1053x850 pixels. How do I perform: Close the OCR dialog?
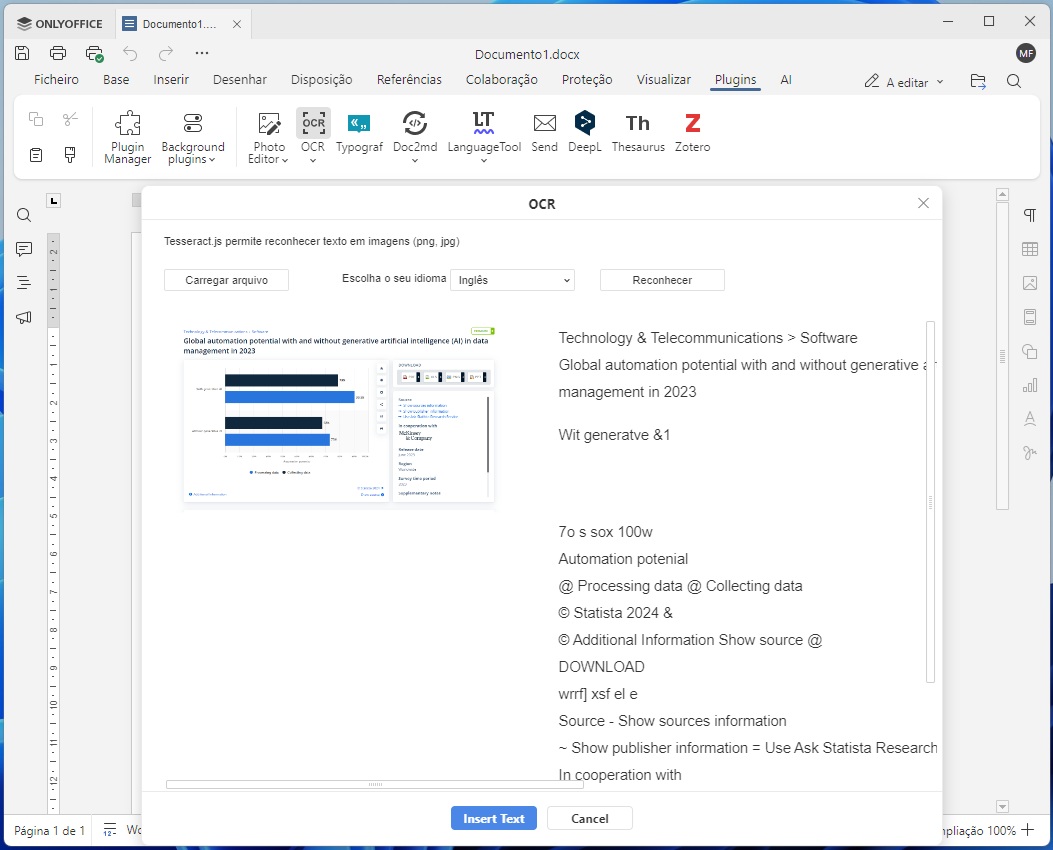pos(923,203)
